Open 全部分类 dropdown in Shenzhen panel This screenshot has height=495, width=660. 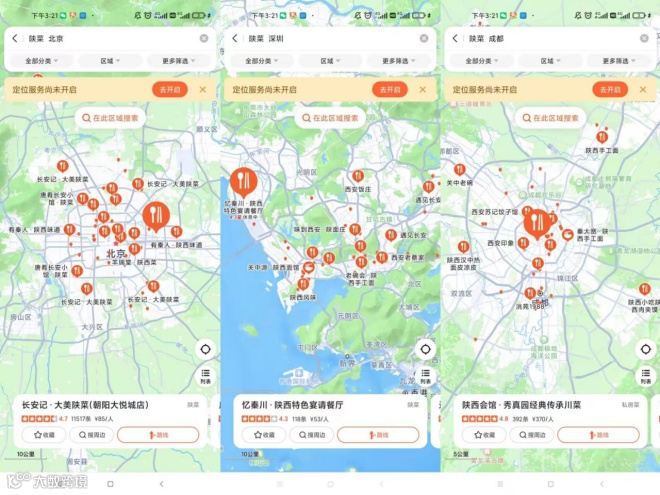point(261,61)
